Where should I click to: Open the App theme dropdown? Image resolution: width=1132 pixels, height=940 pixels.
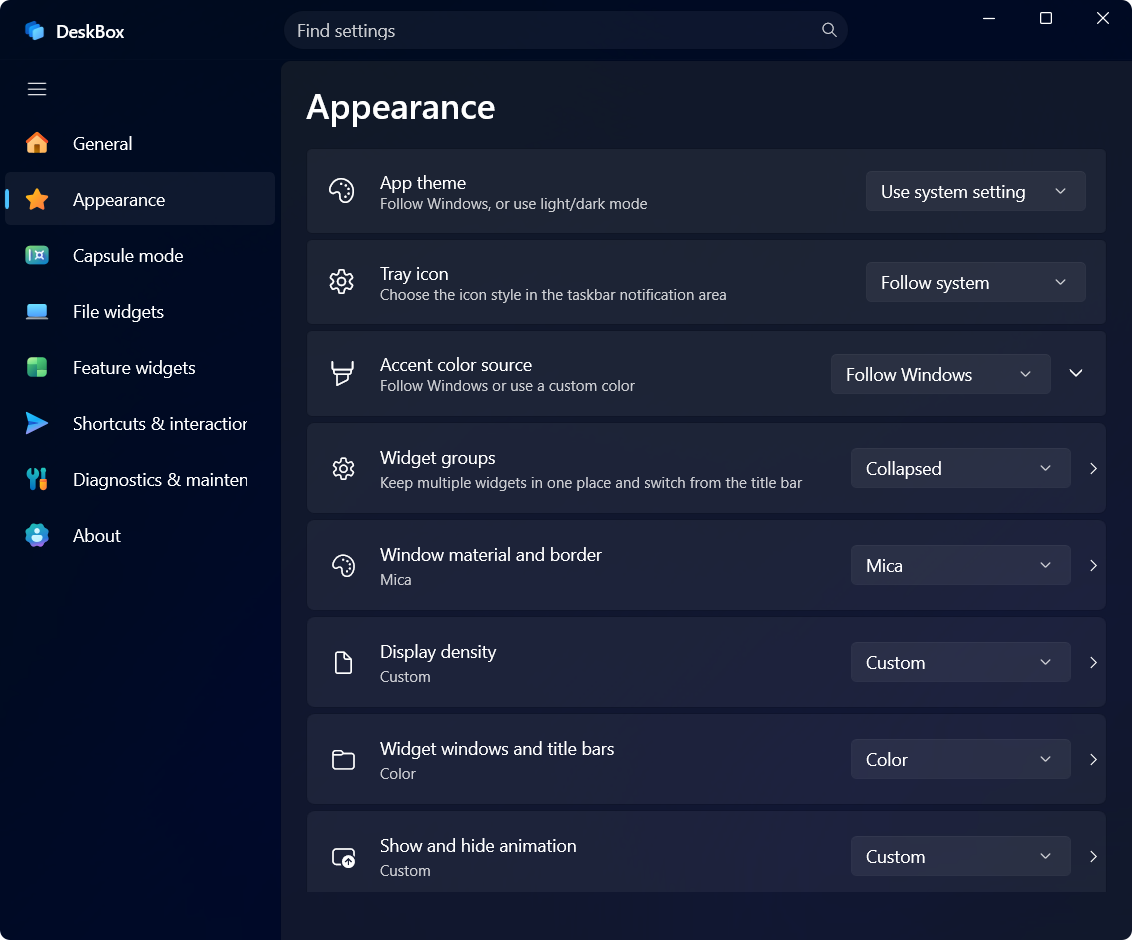pyautogui.click(x=975, y=191)
